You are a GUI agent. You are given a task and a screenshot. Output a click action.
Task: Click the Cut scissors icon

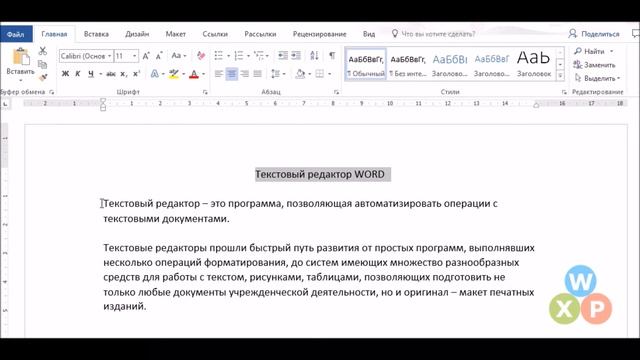click(42, 51)
